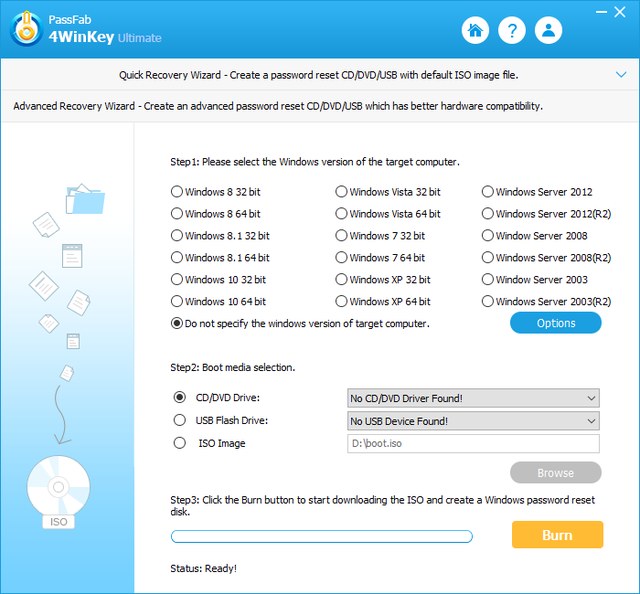Select Windows 7 64 bit option
Viewport: 640px width, 594px height.
(x=341, y=258)
